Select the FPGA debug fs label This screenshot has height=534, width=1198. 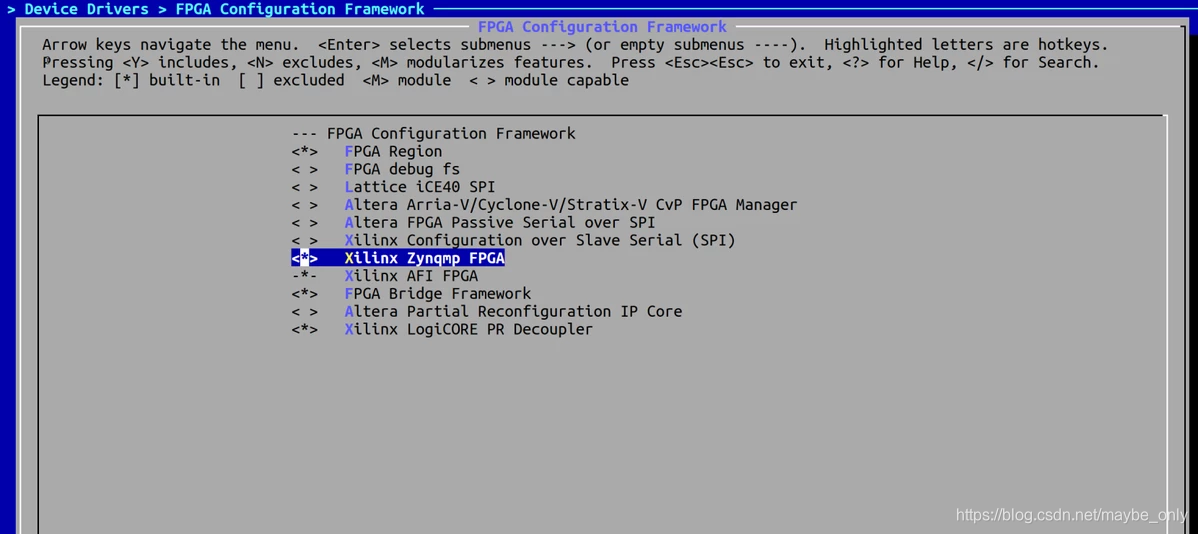(x=402, y=169)
